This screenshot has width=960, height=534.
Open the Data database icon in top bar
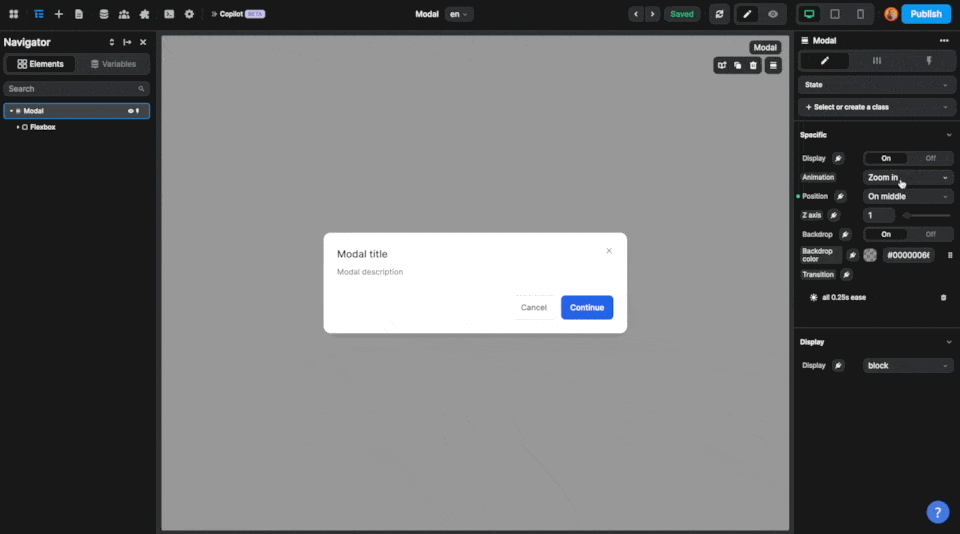(x=104, y=14)
